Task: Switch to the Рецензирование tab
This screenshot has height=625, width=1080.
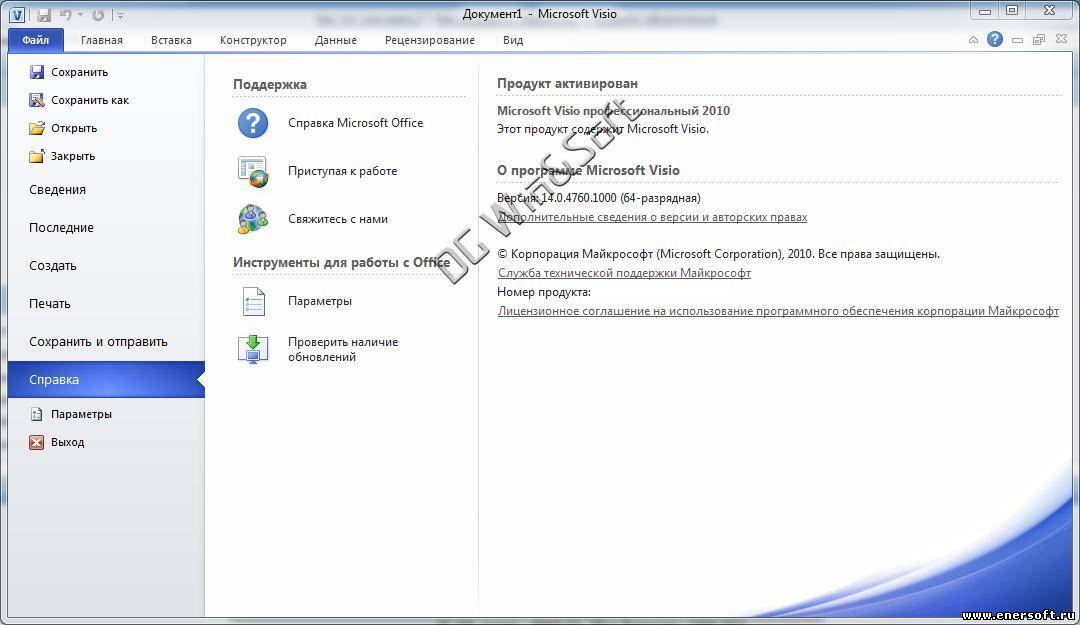Action: (430, 40)
